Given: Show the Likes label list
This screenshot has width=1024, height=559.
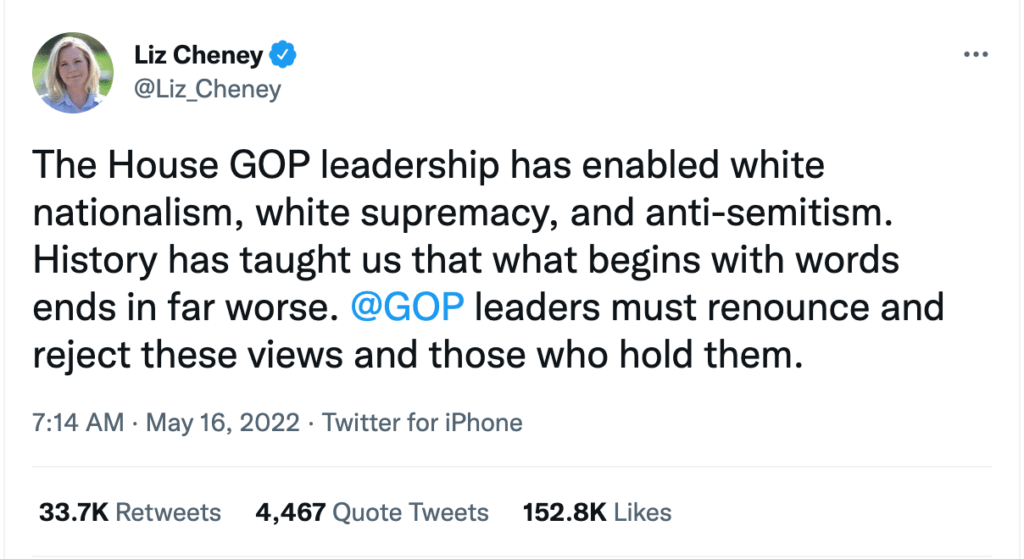Looking at the screenshot, I should coord(643,513).
